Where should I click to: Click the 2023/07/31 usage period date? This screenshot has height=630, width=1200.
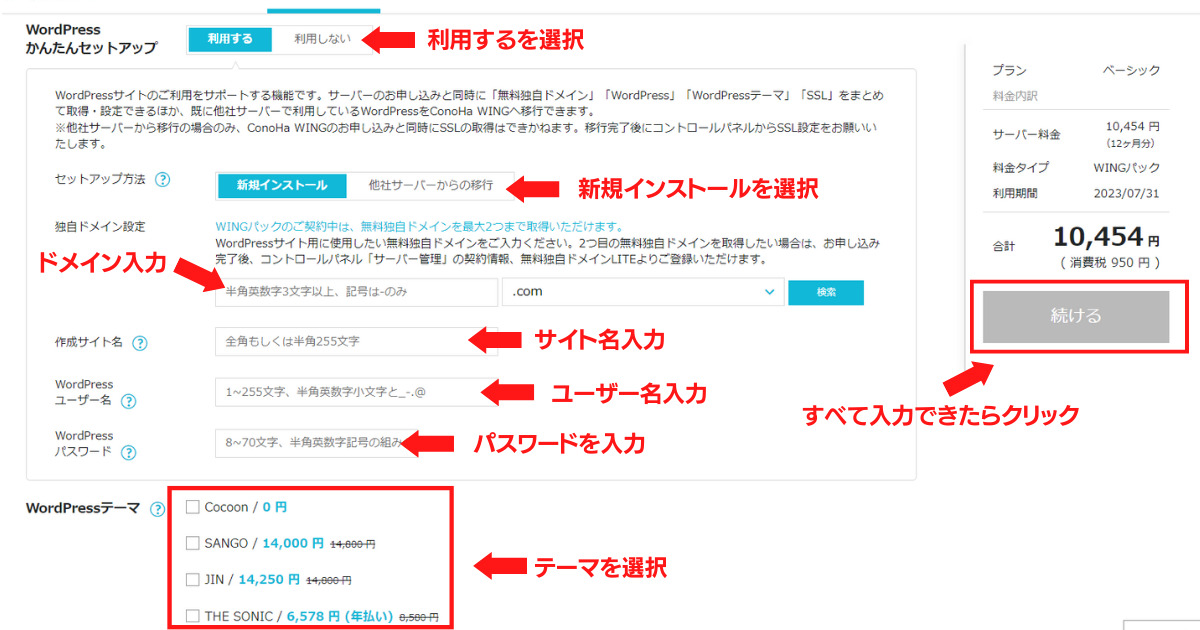(1129, 194)
